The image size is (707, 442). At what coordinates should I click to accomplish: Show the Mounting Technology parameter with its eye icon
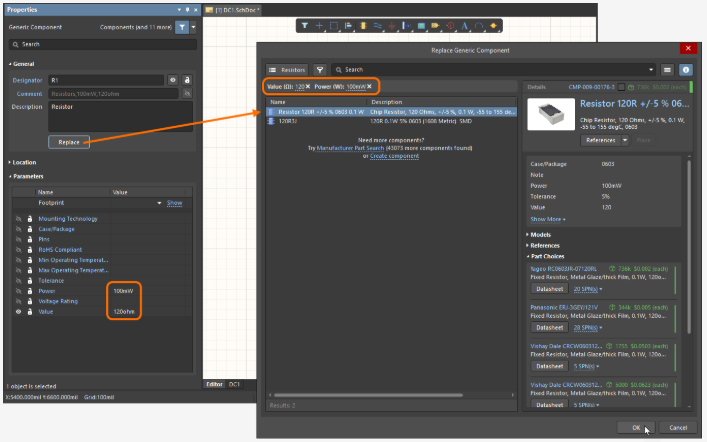point(18,219)
